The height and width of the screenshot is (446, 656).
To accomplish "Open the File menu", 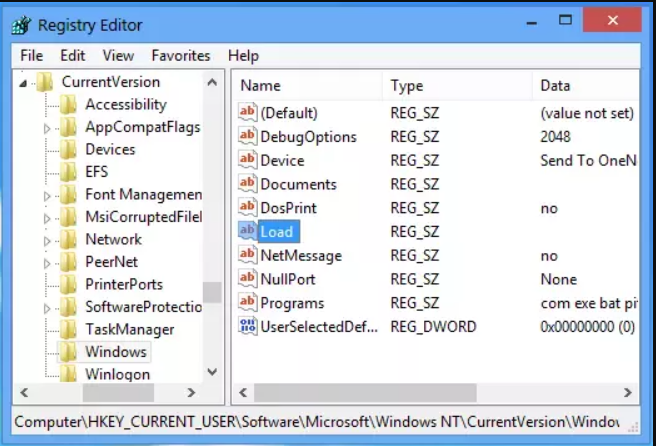I will [x=31, y=56].
